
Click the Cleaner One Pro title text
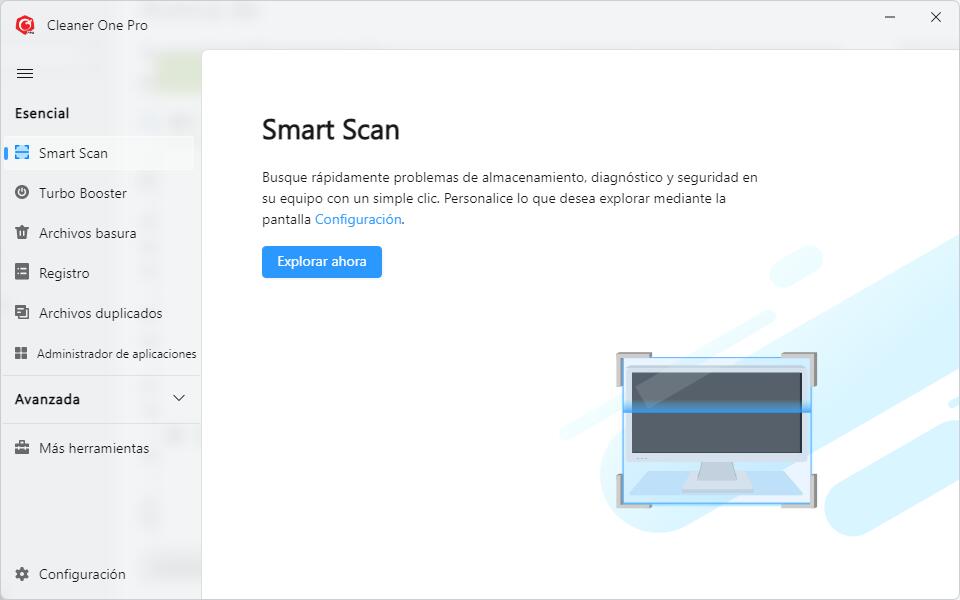97,25
